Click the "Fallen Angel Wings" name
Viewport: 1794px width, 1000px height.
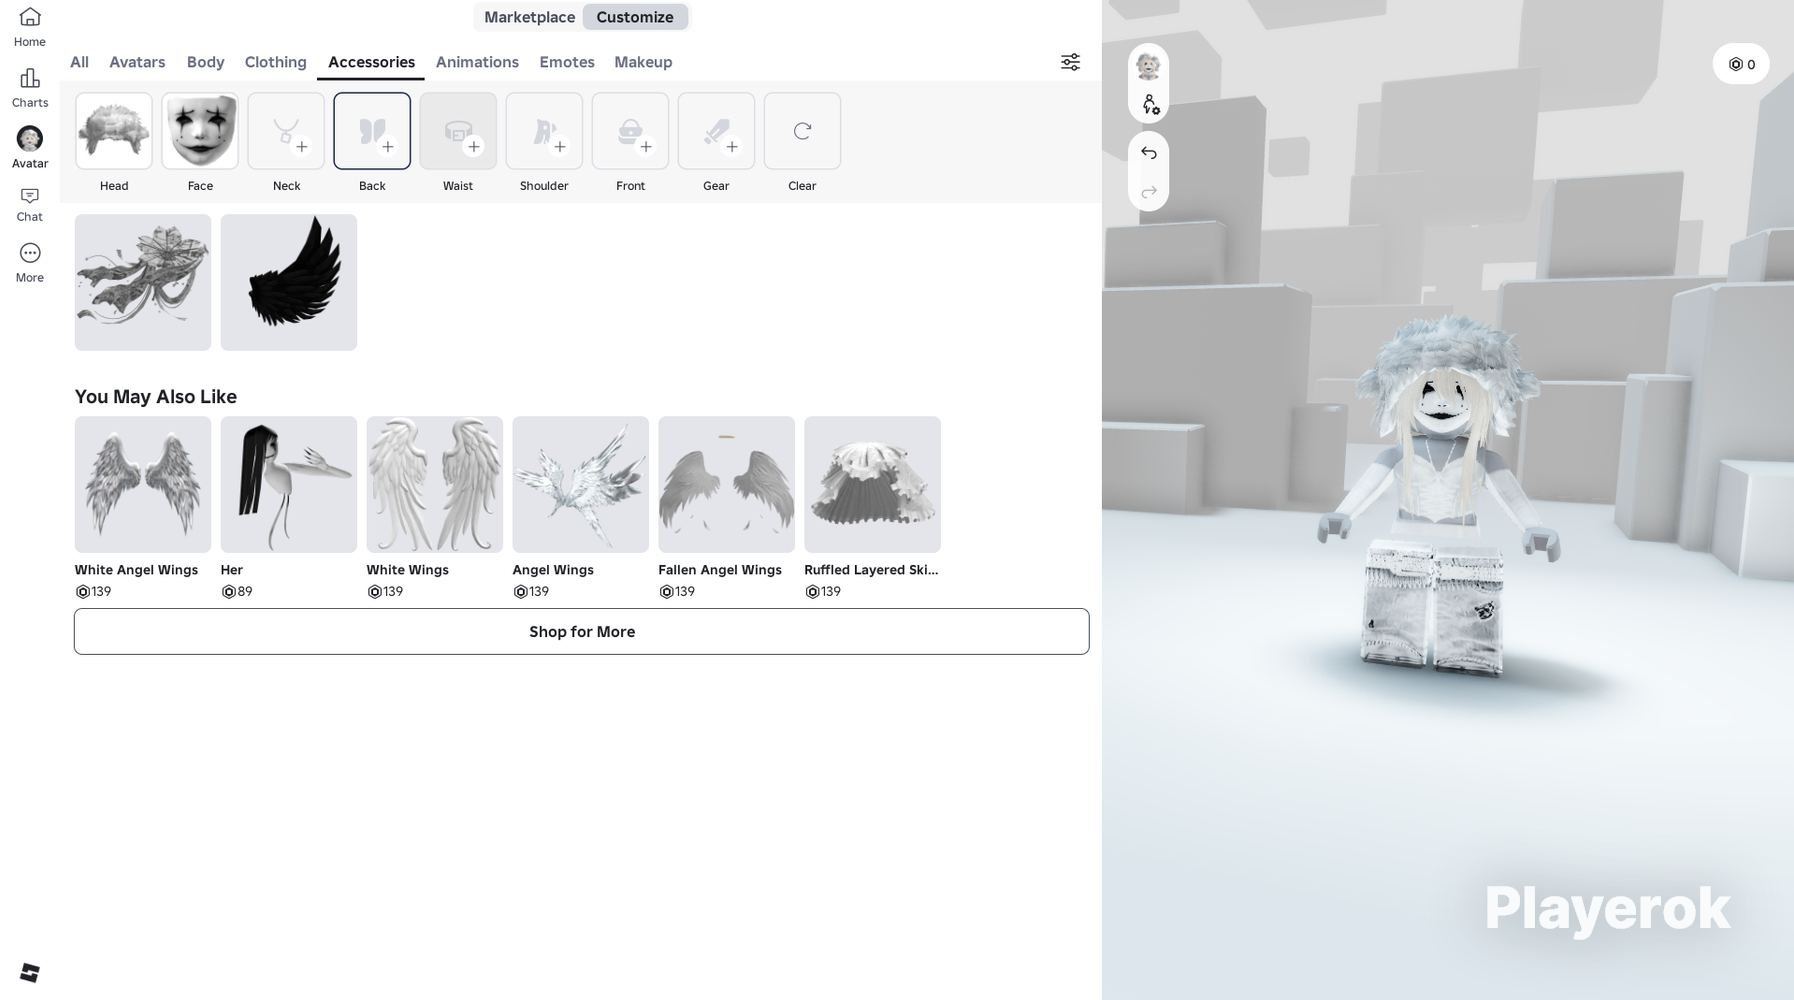(720, 570)
